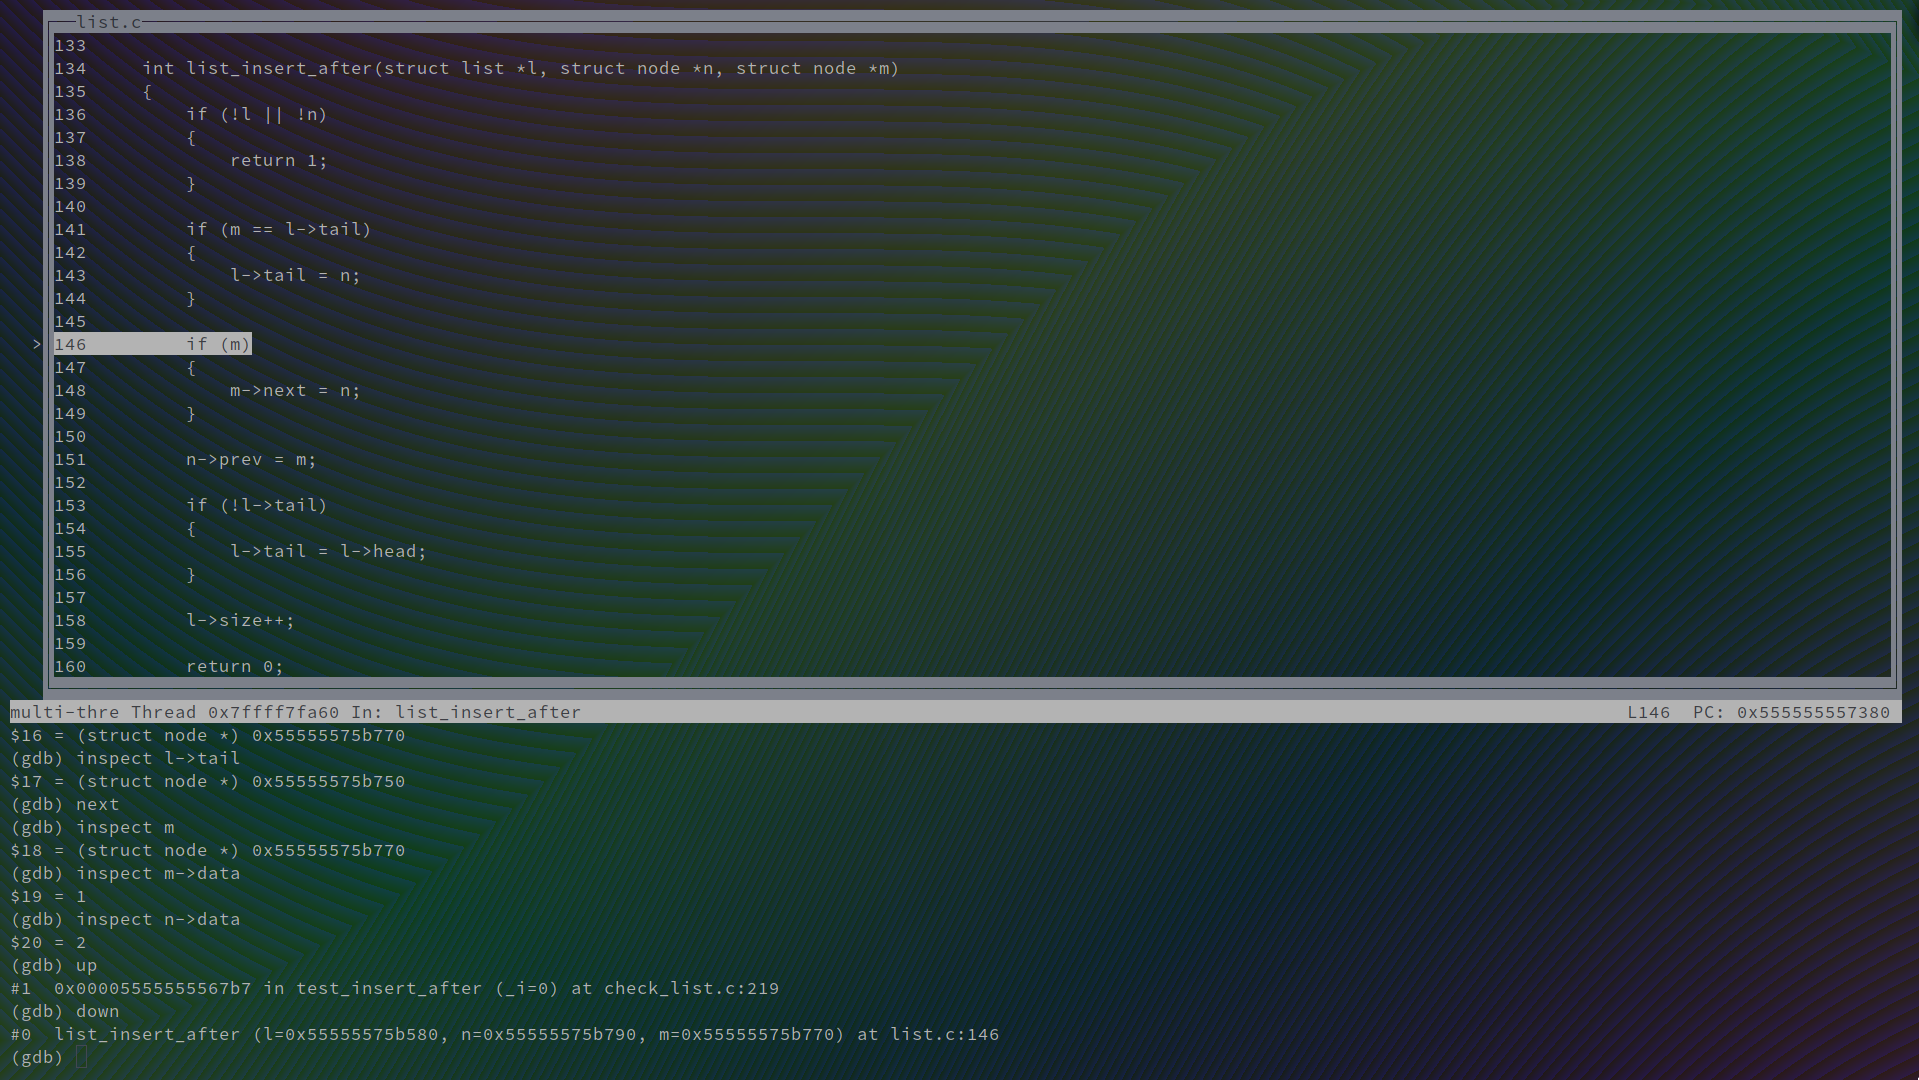Click line number 134 in the gutter
1919x1080 pixels.
point(70,68)
